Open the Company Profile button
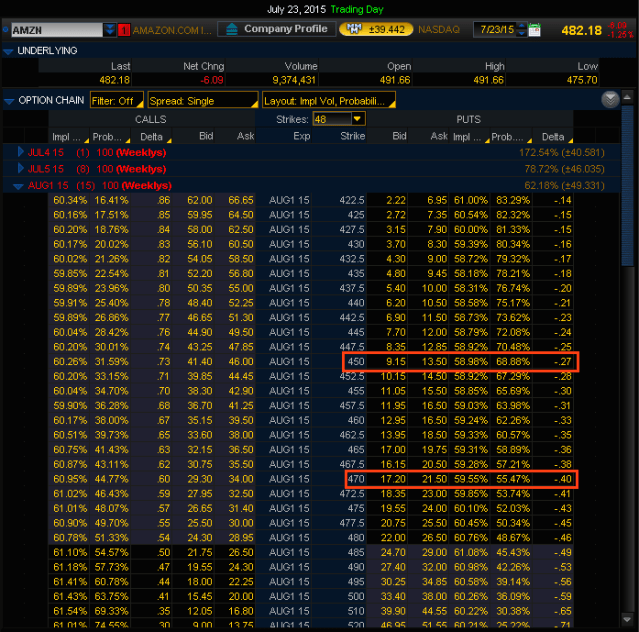Viewport: 639px width, 632px height. [x=277, y=29]
